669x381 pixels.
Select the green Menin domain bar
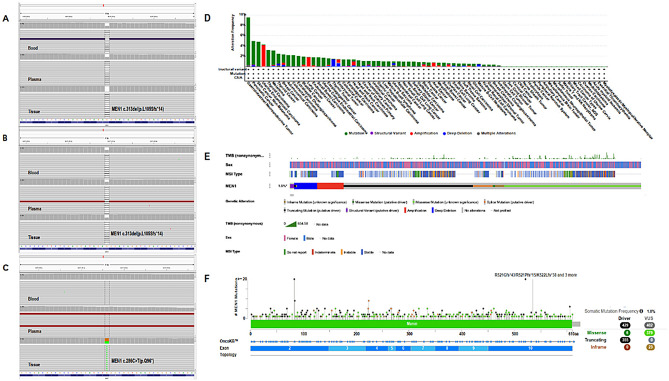click(411, 324)
